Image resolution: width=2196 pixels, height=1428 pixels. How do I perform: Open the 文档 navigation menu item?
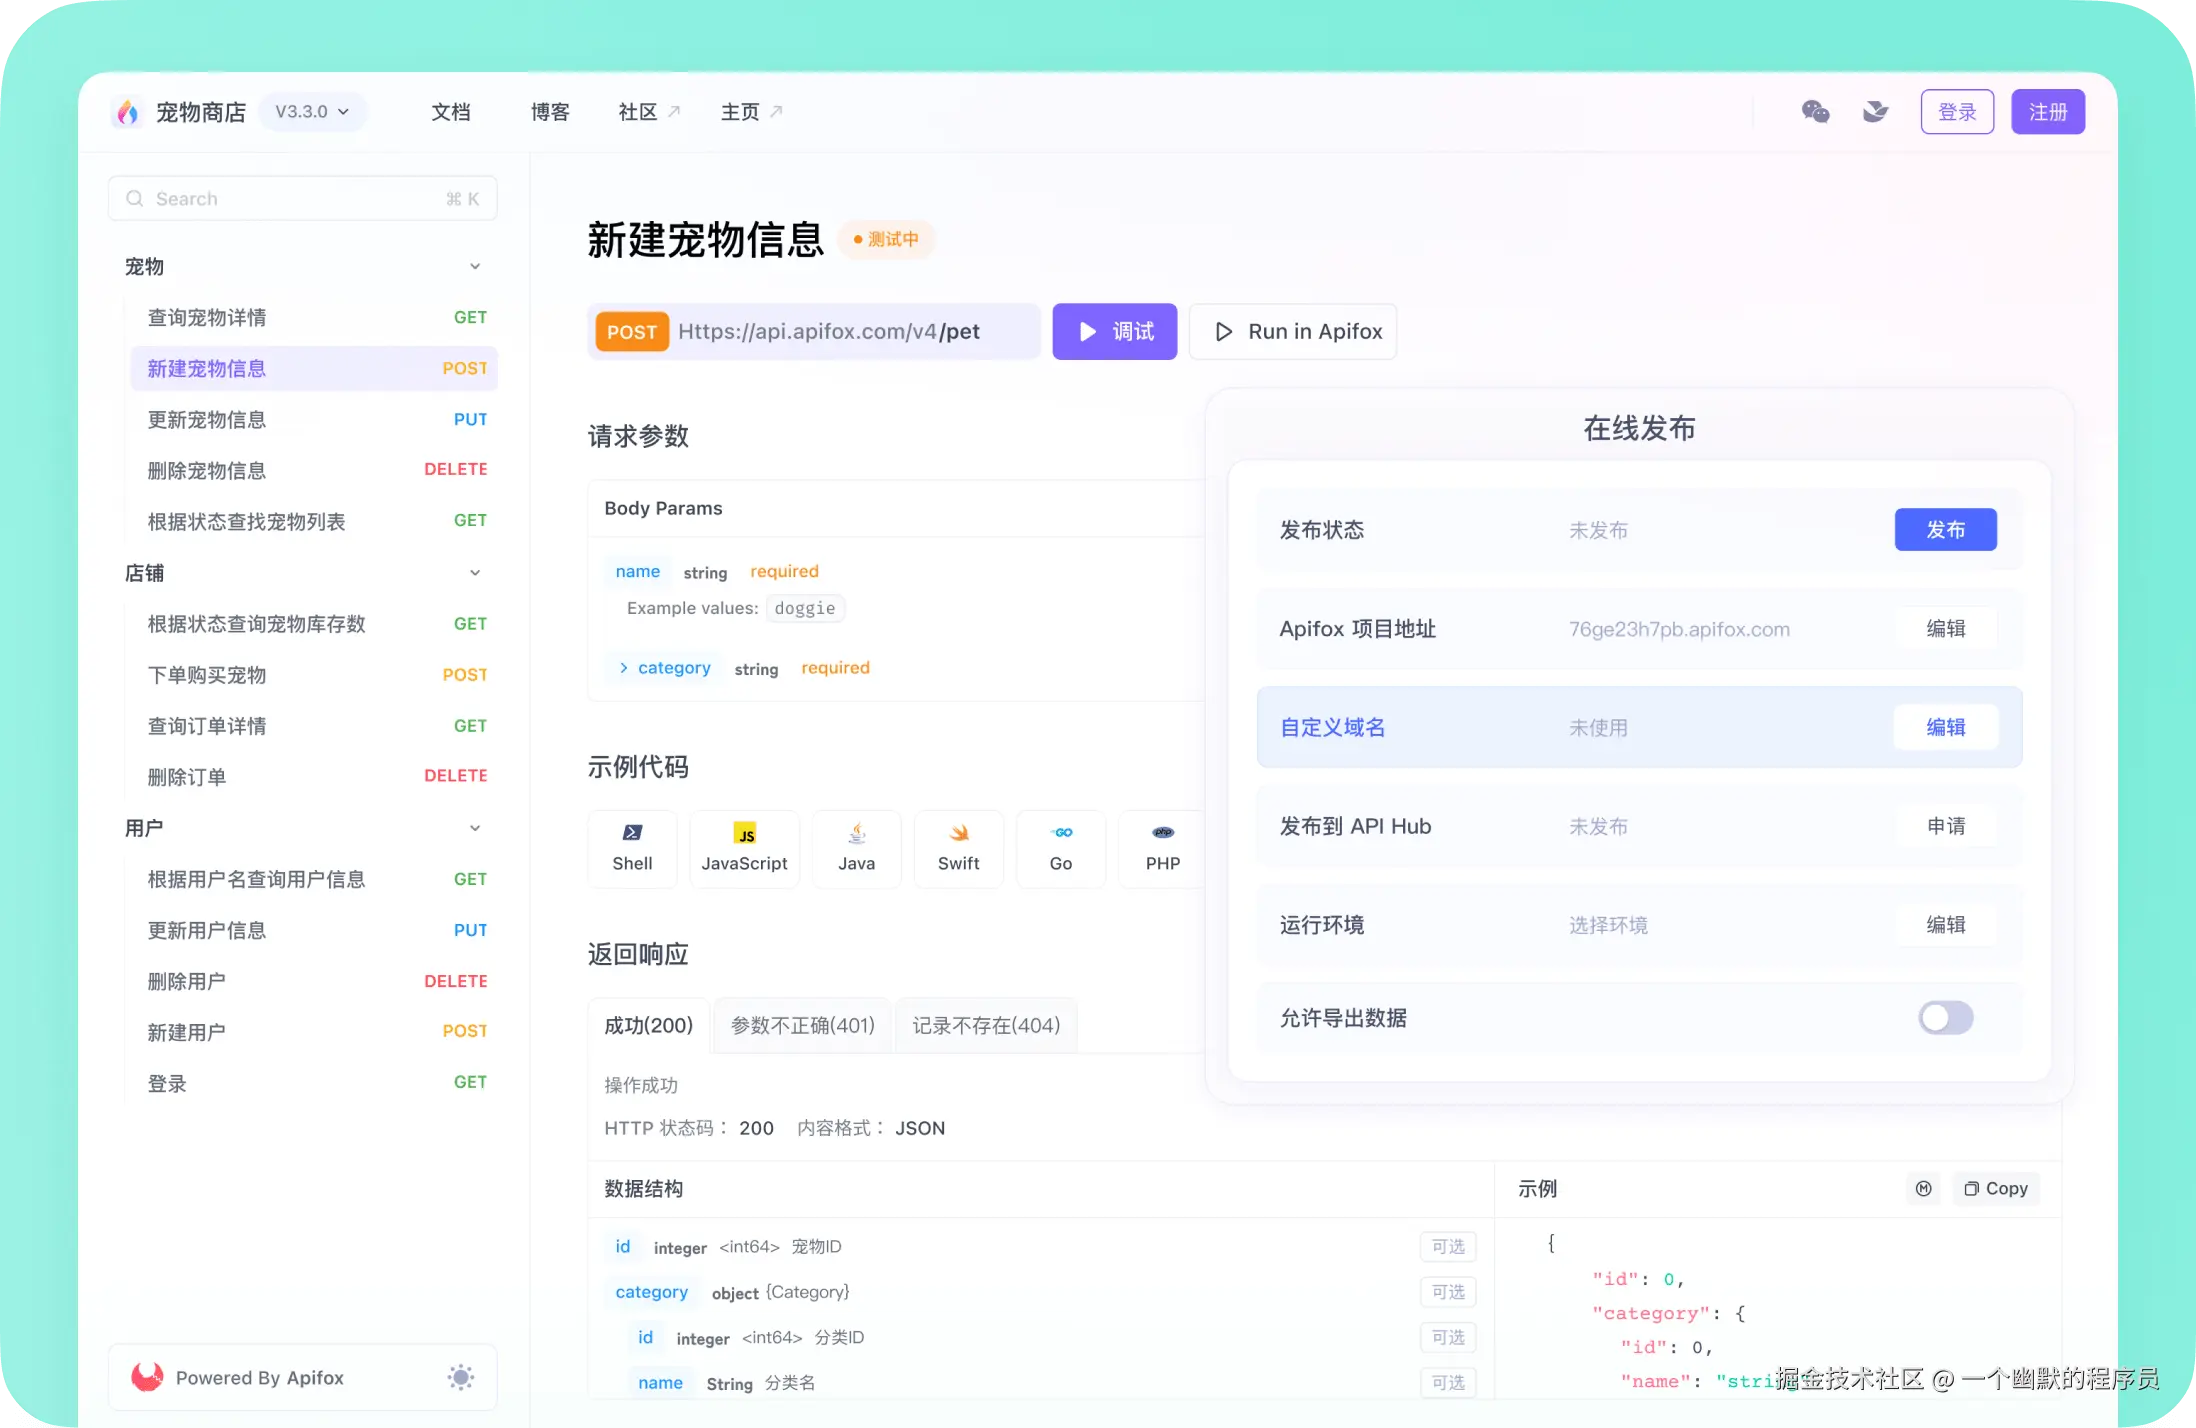pyautogui.click(x=450, y=111)
